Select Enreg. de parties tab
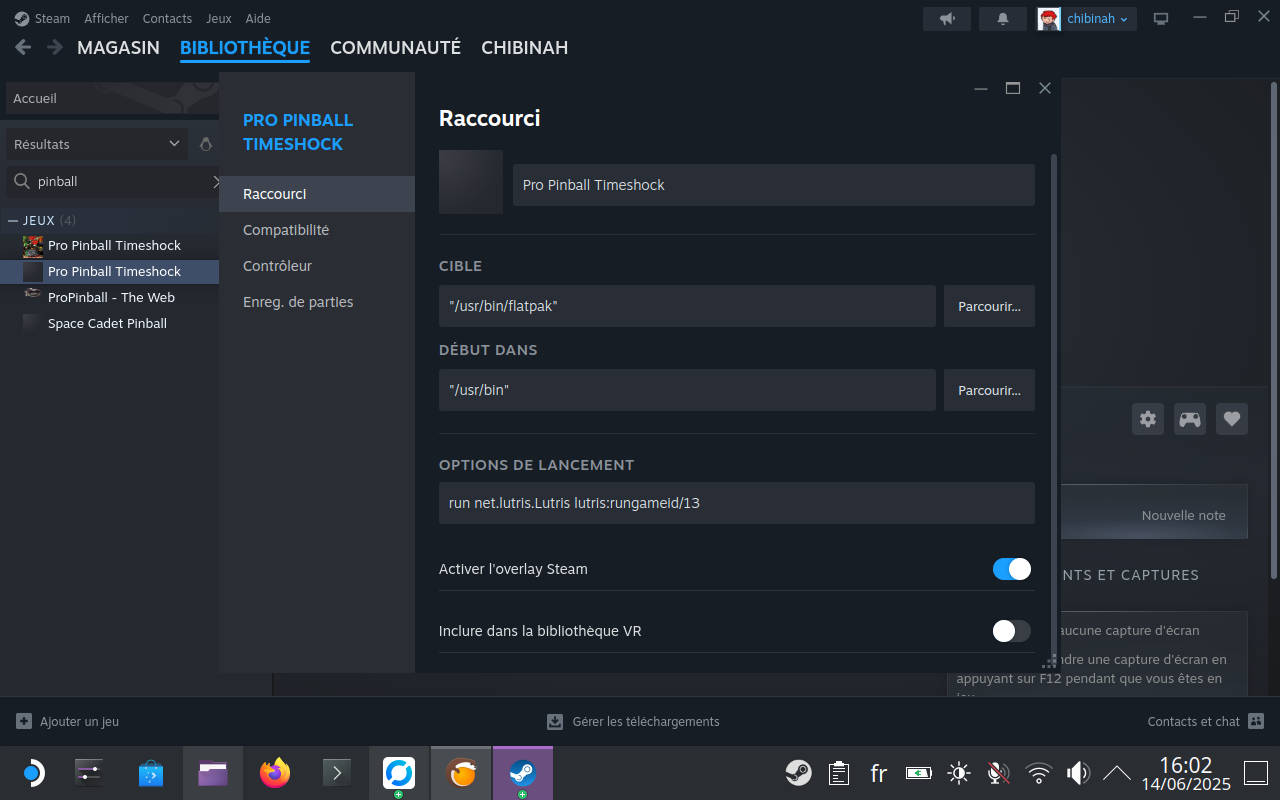1280x800 pixels. pyautogui.click(x=317, y=302)
